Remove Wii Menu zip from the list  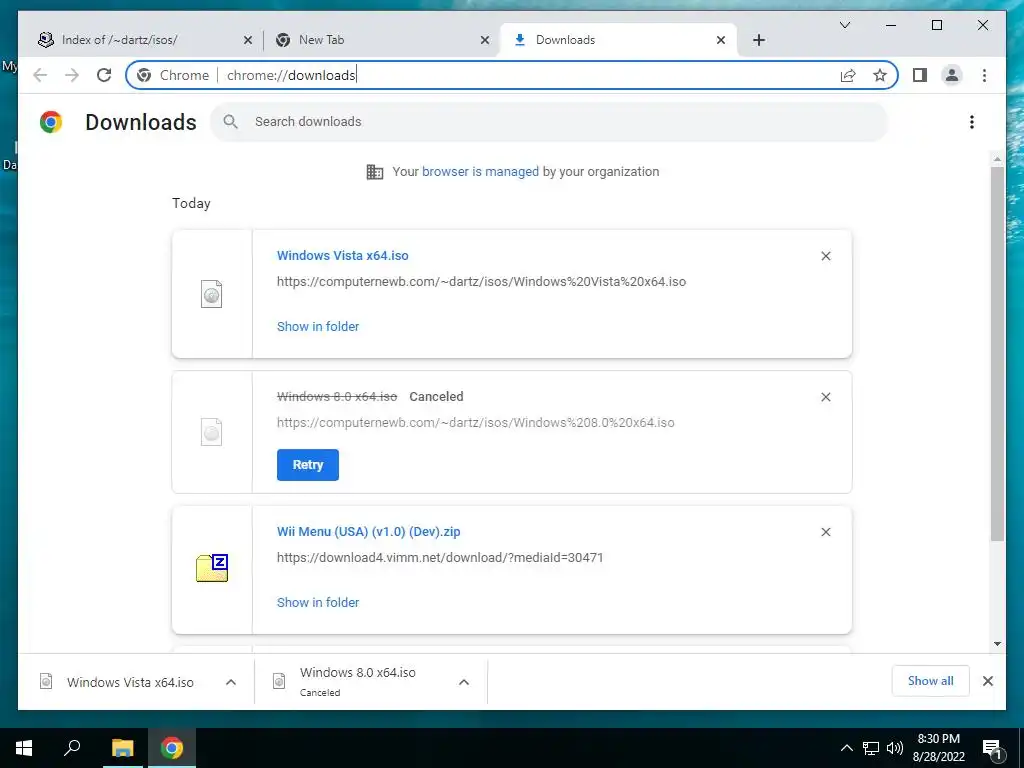(x=825, y=532)
